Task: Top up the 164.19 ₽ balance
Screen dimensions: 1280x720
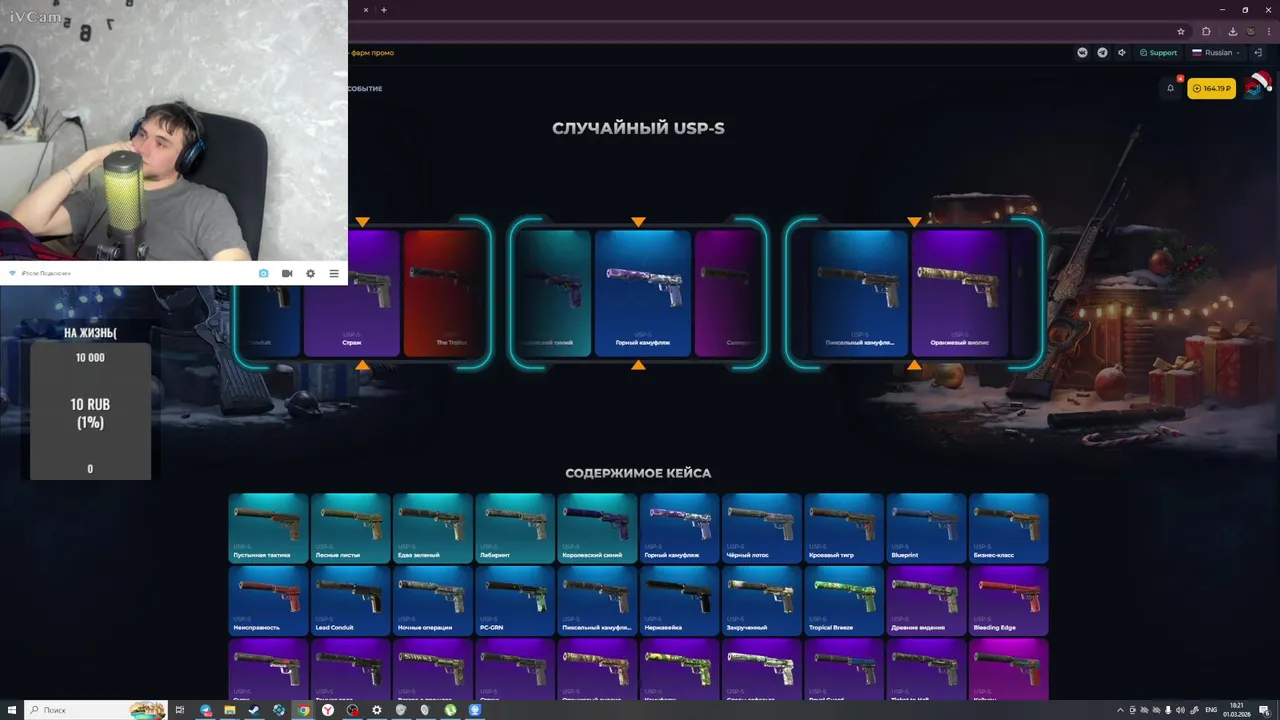Action: 1211,89
